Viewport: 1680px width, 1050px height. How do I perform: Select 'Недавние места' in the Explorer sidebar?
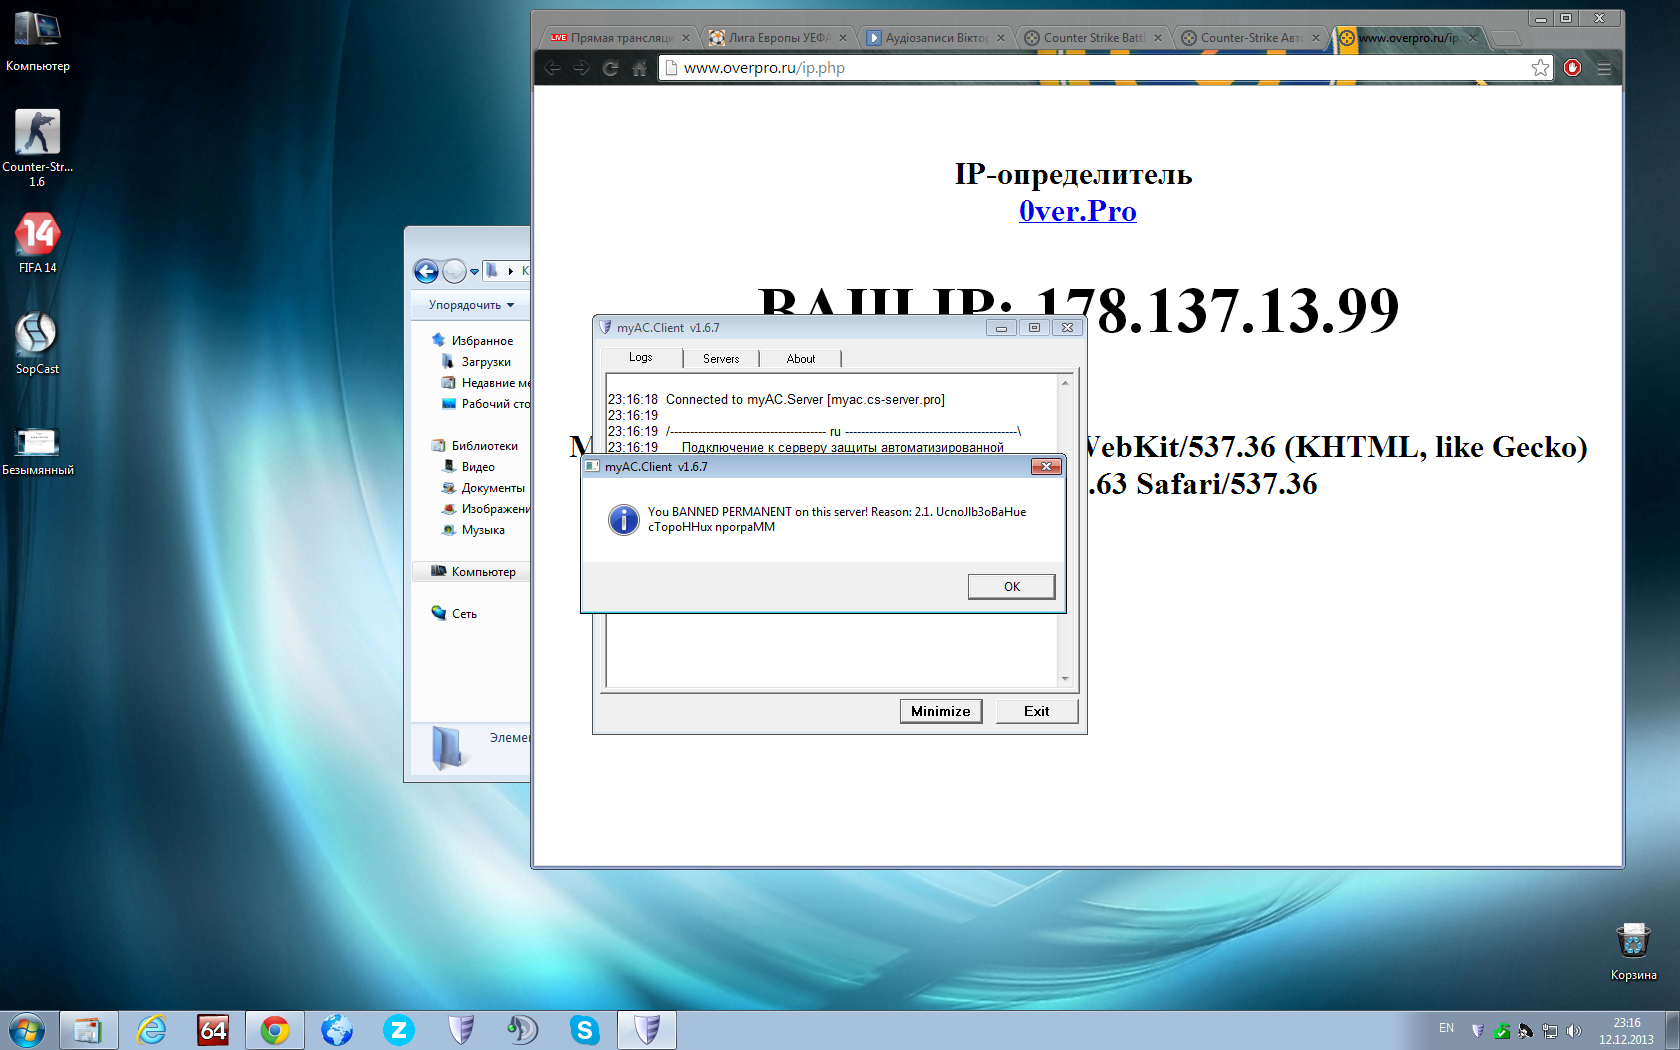click(x=485, y=383)
